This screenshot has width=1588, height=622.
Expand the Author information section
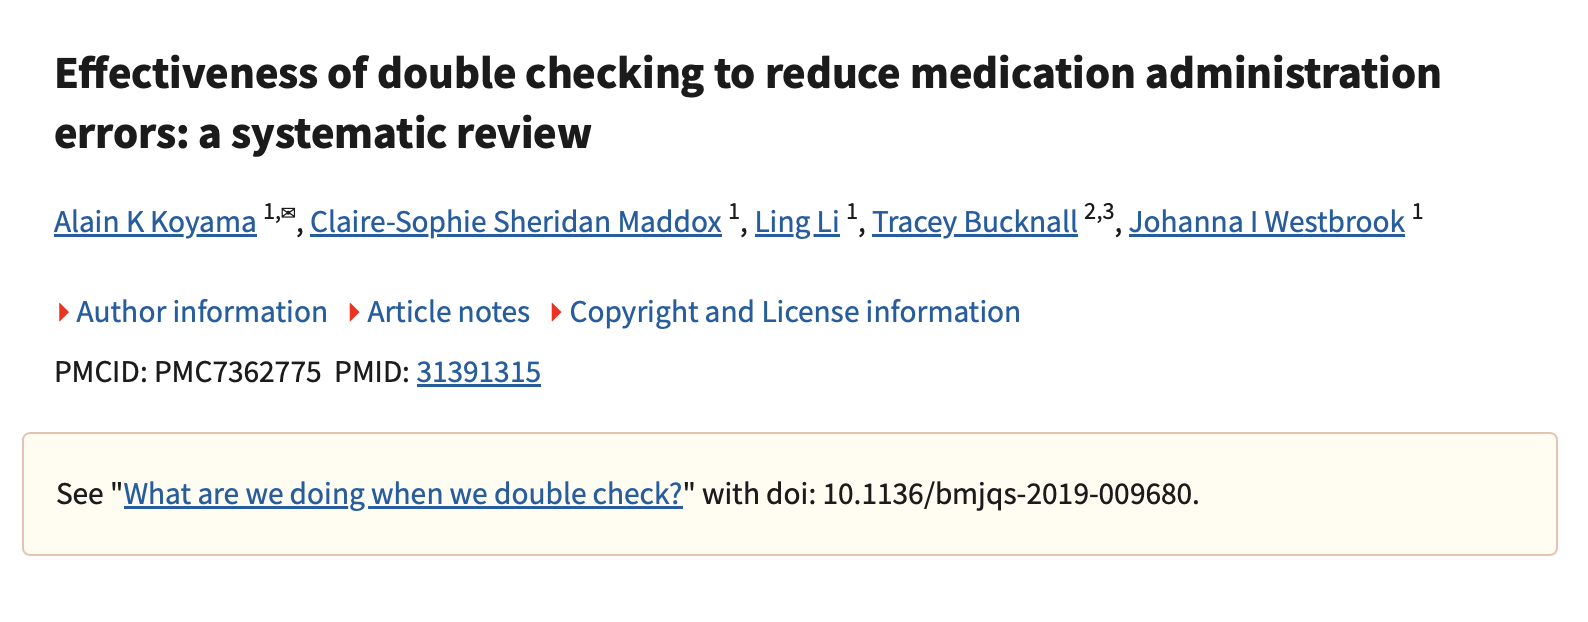click(x=201, y=312)
